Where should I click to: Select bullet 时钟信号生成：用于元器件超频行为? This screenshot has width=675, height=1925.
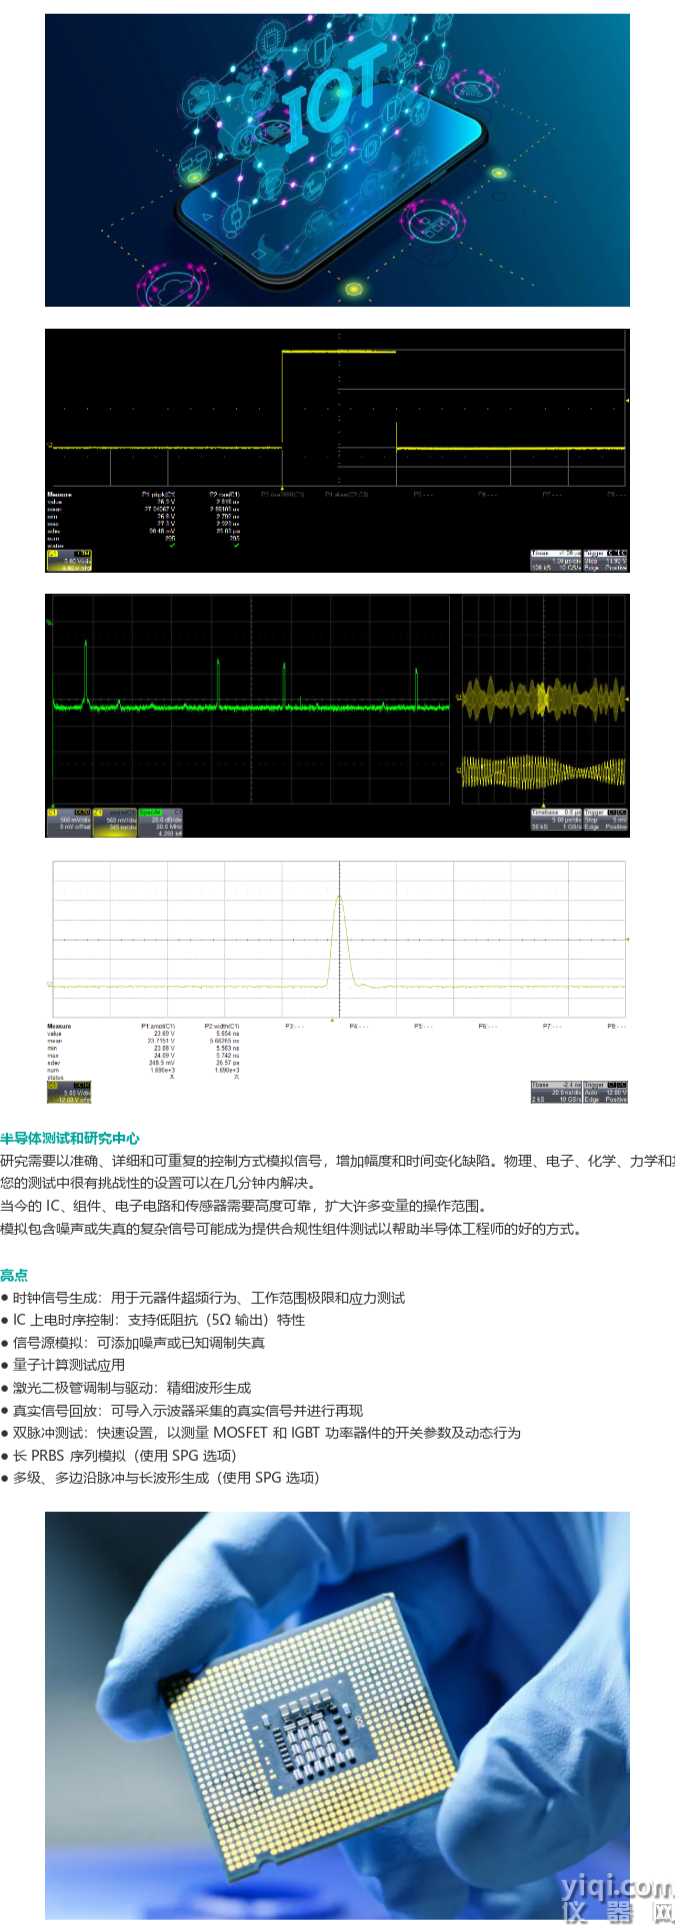click(203, 1298)
